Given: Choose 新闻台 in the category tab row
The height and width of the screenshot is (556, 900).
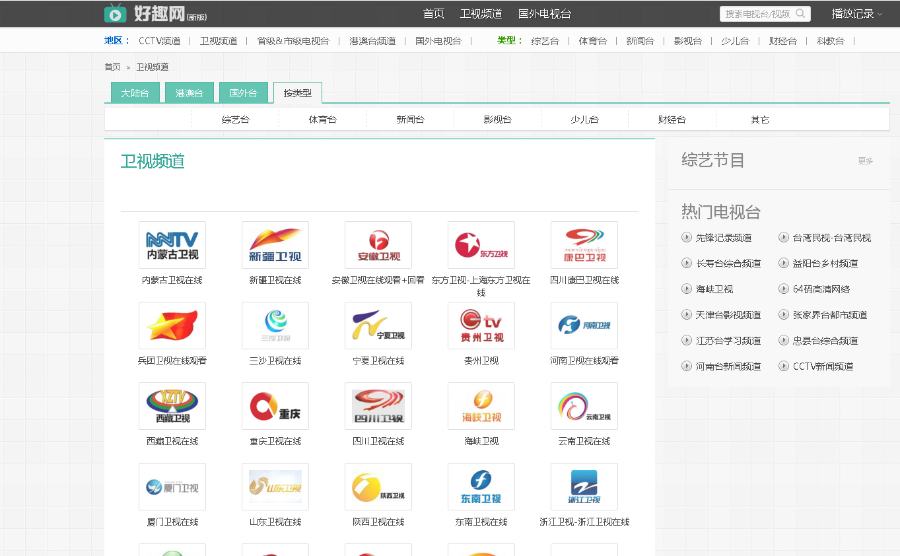Looking at the screenshot, I should pyautogui.click(x=410, y=119).
